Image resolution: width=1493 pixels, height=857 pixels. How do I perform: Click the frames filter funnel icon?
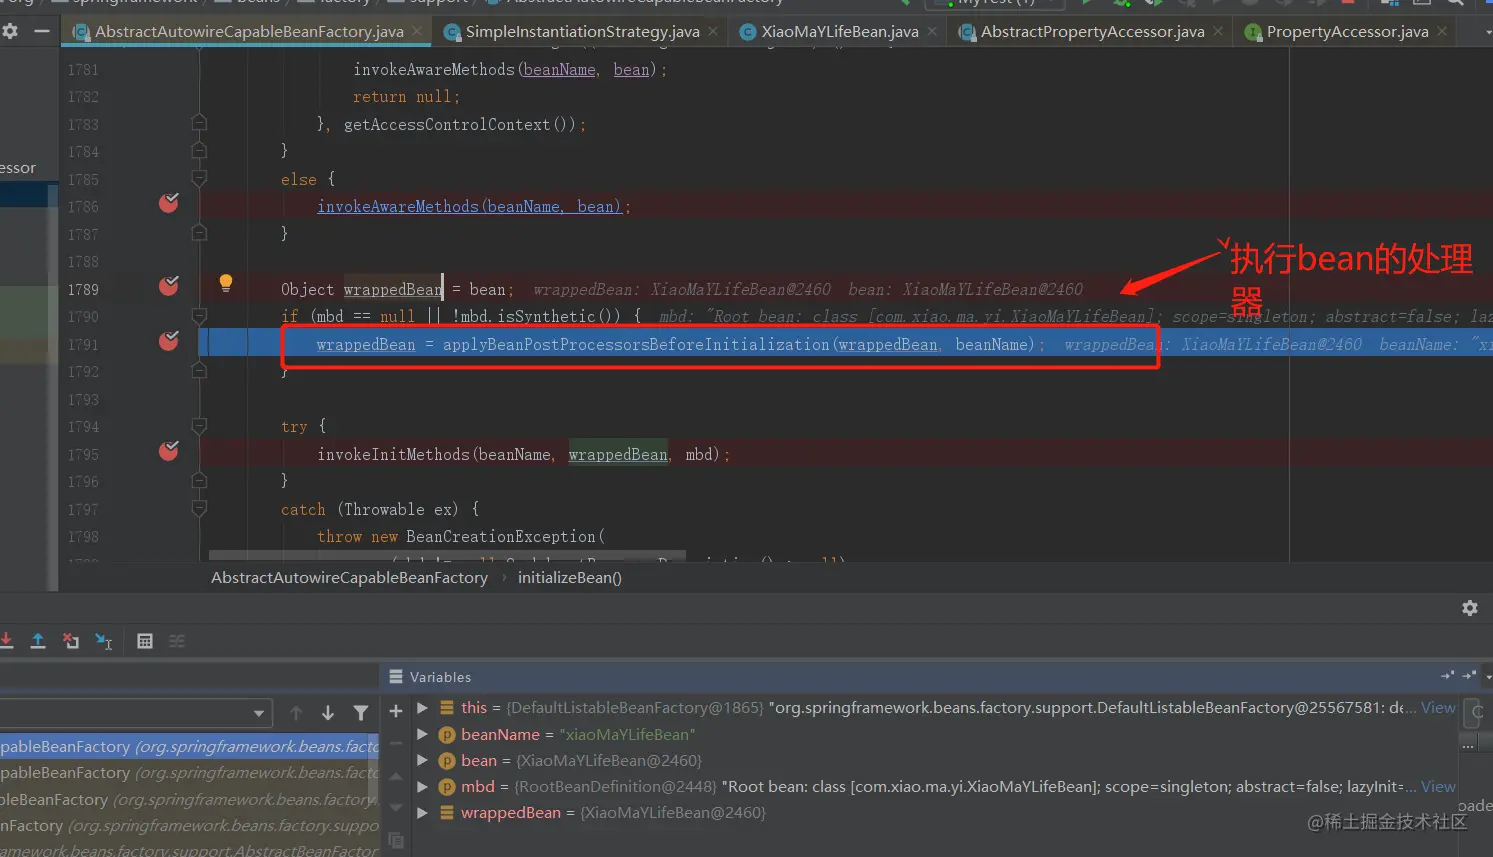[x=361, y=713]
